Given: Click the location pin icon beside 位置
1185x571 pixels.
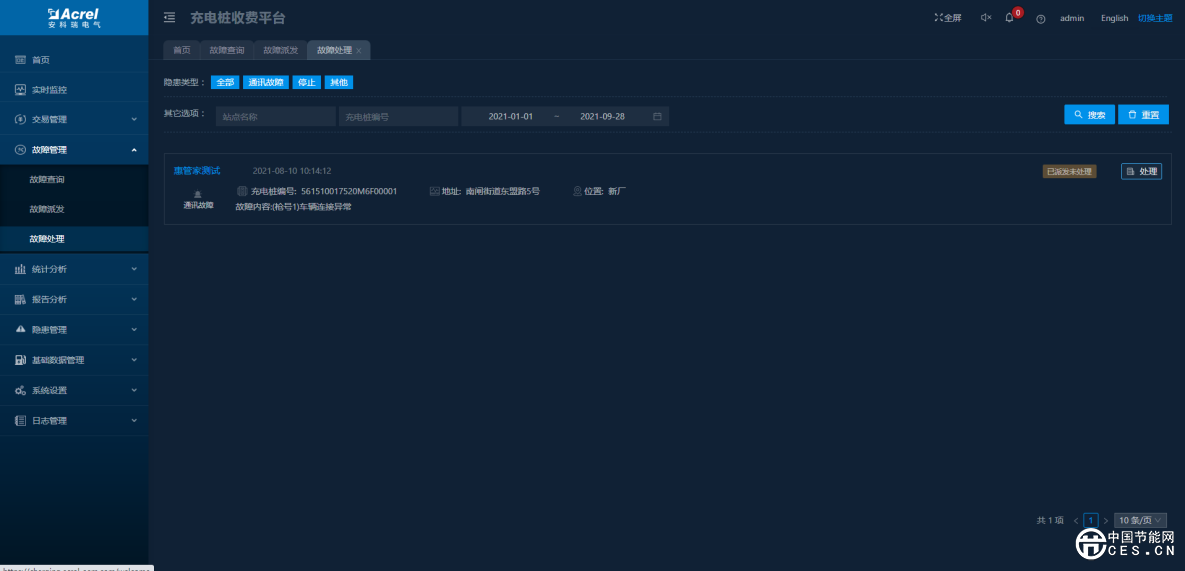Looking at the screenshot, I should [x=578, y=191].
